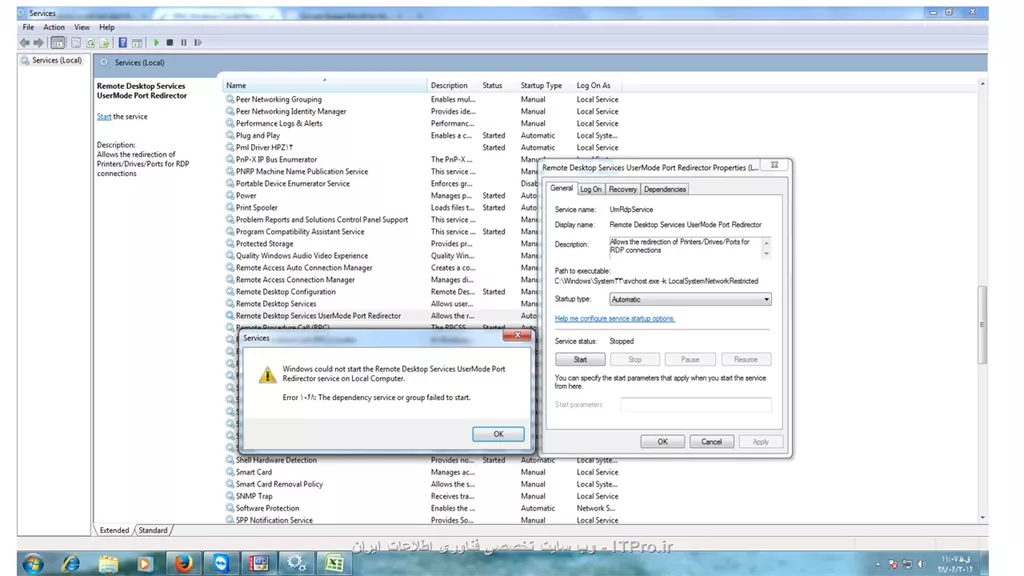
Task: Open the Startup type dropdown
Action: [690, 299]
